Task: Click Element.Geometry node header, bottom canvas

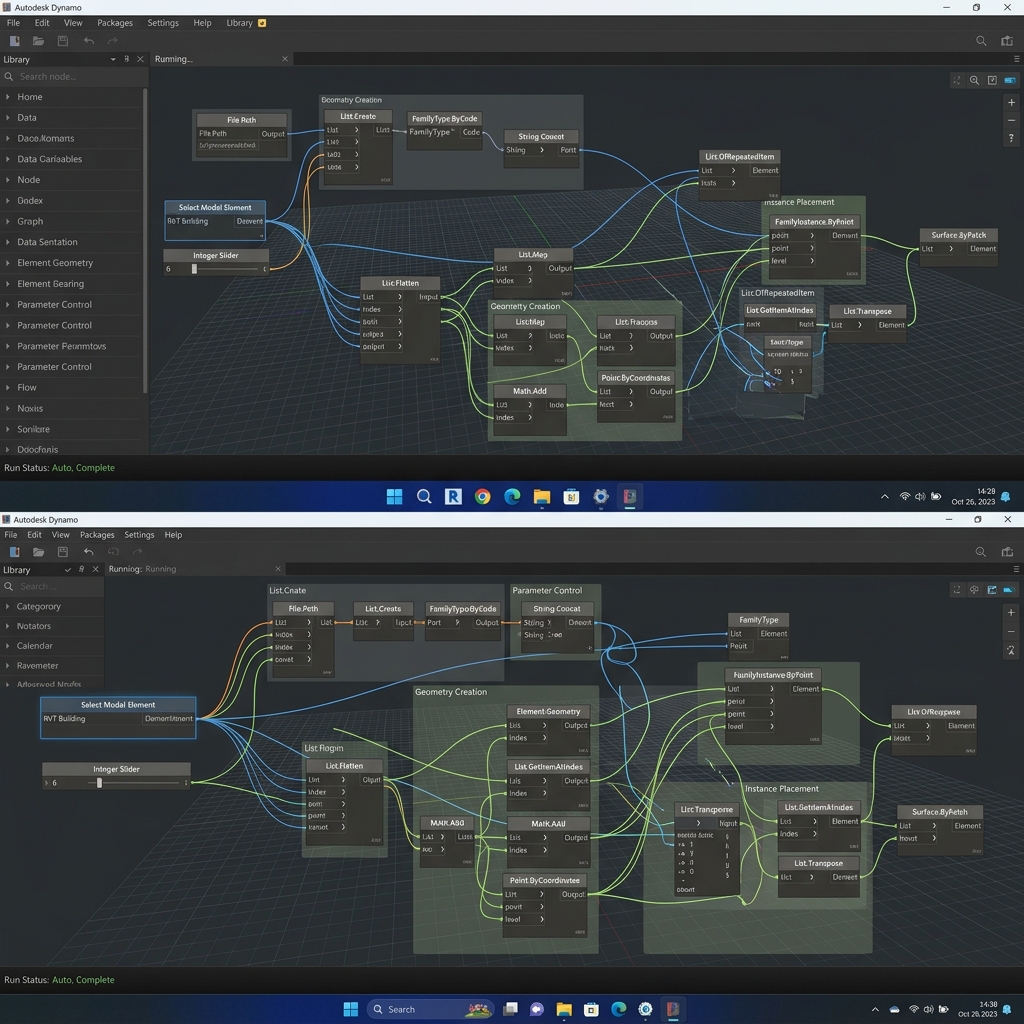Action: [548, 711]
